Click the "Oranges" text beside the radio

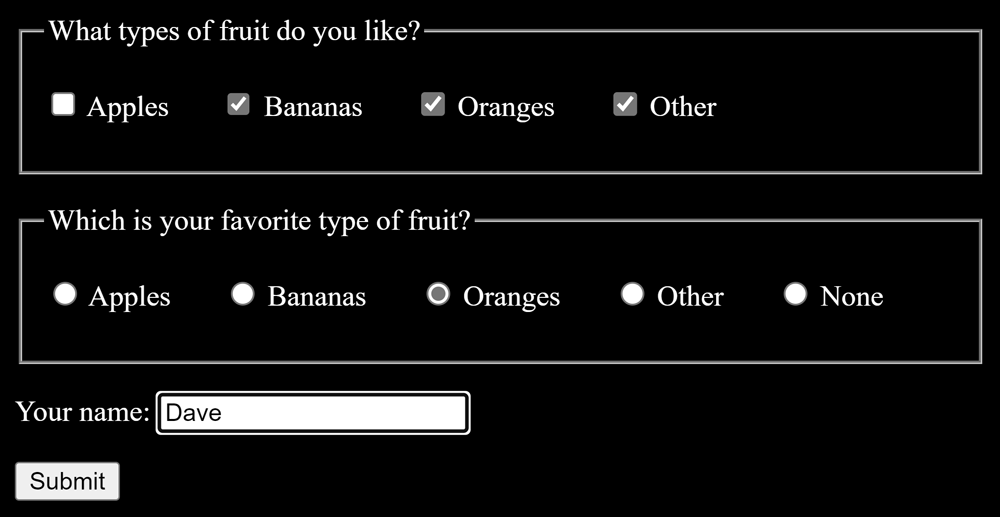coord(511,297)
